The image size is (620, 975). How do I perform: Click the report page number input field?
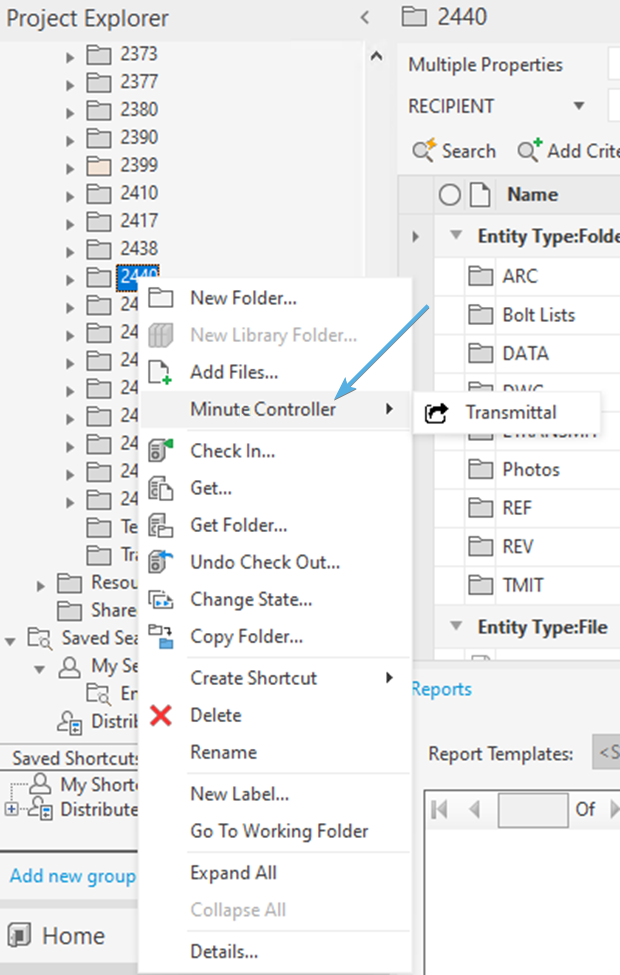point(532,809)
